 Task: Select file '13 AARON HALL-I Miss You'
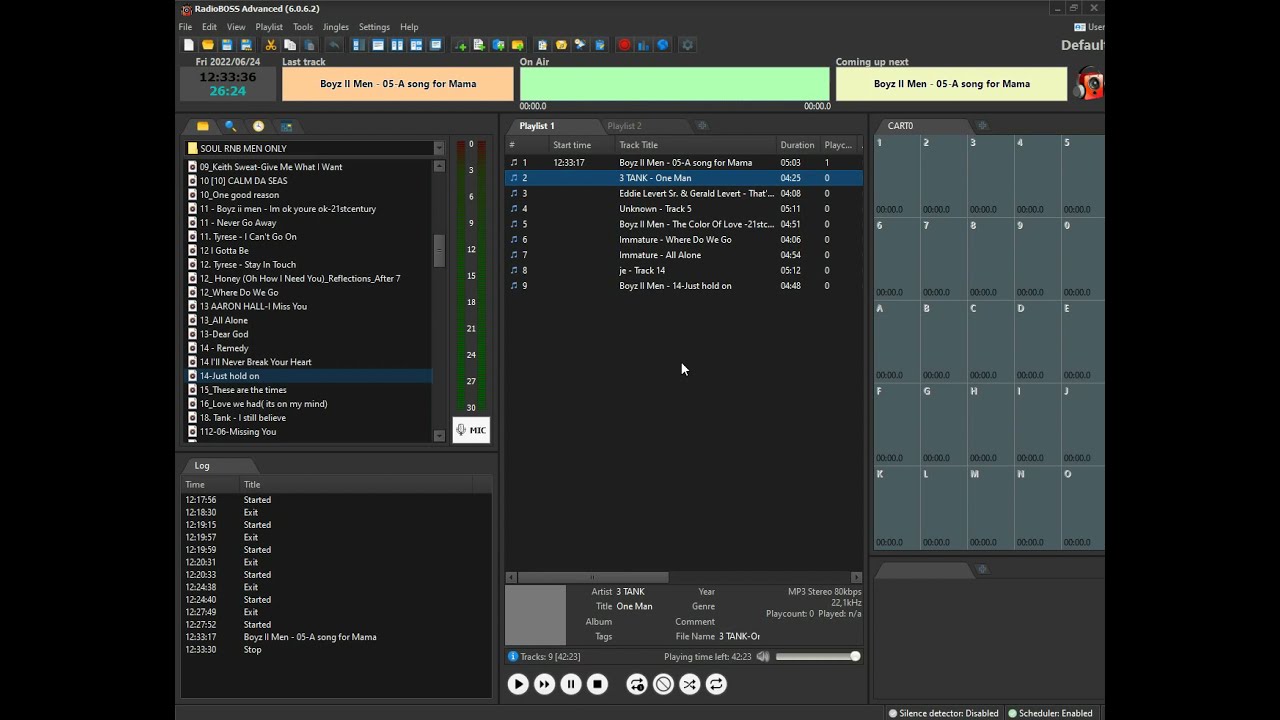pos(309,306)
